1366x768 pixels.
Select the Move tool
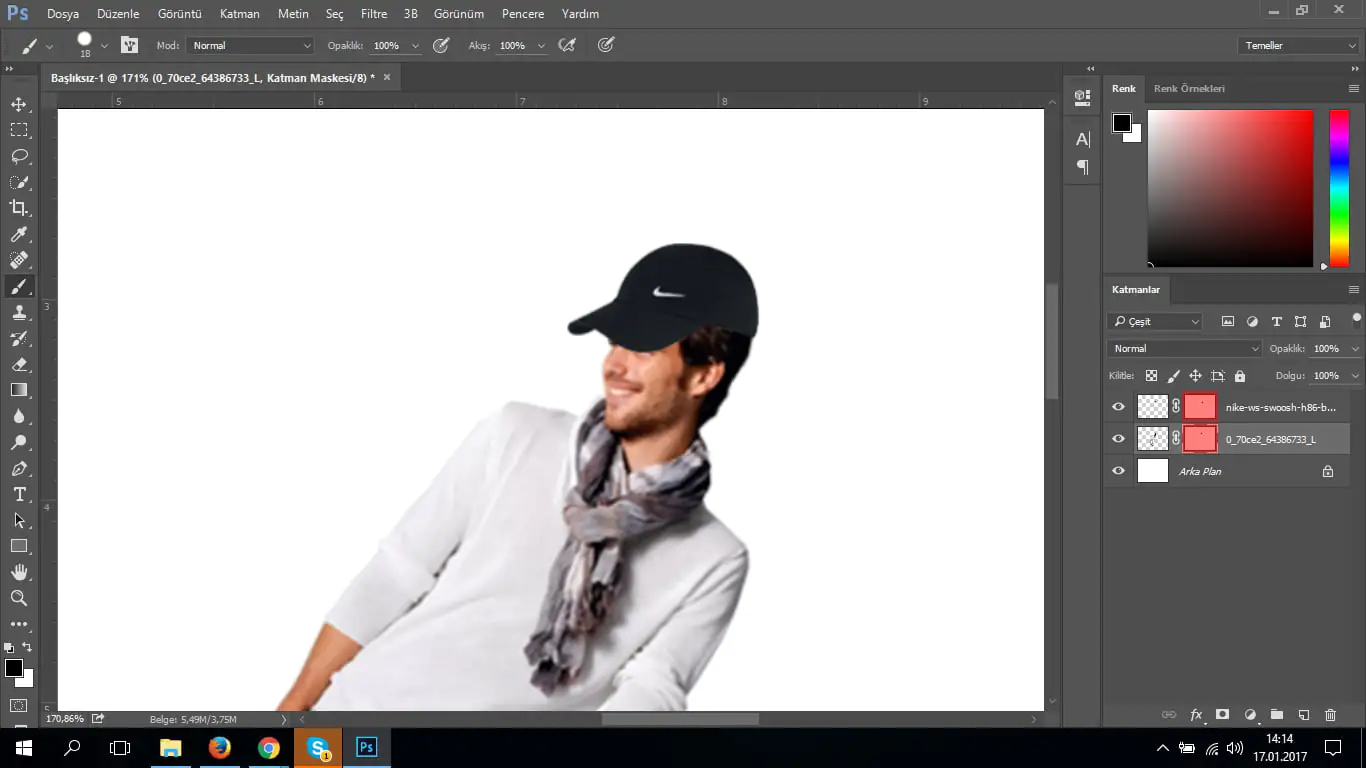(x=20, y=103)
